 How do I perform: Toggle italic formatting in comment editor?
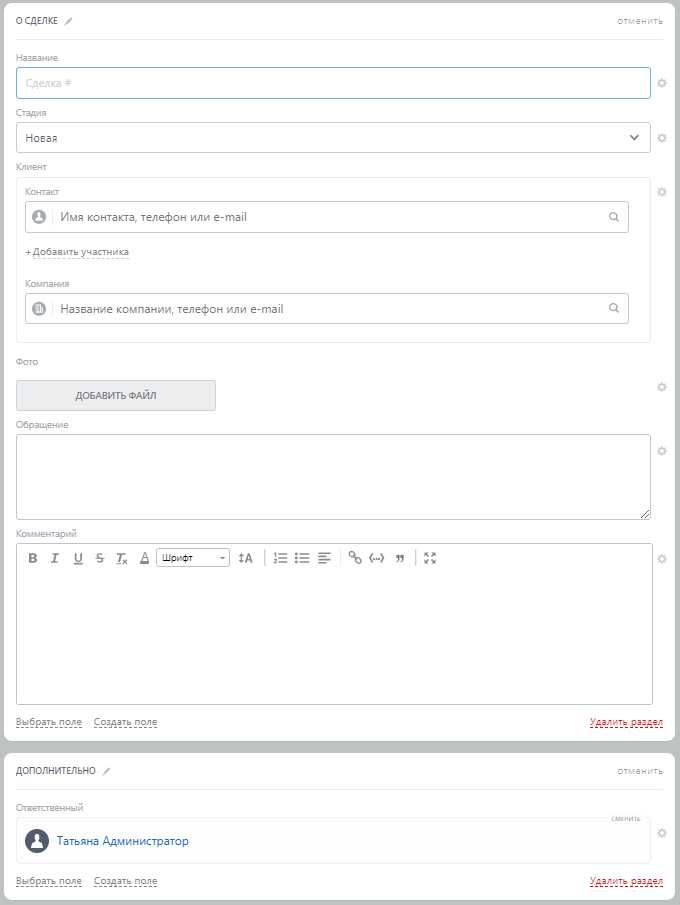coord(55,558)
